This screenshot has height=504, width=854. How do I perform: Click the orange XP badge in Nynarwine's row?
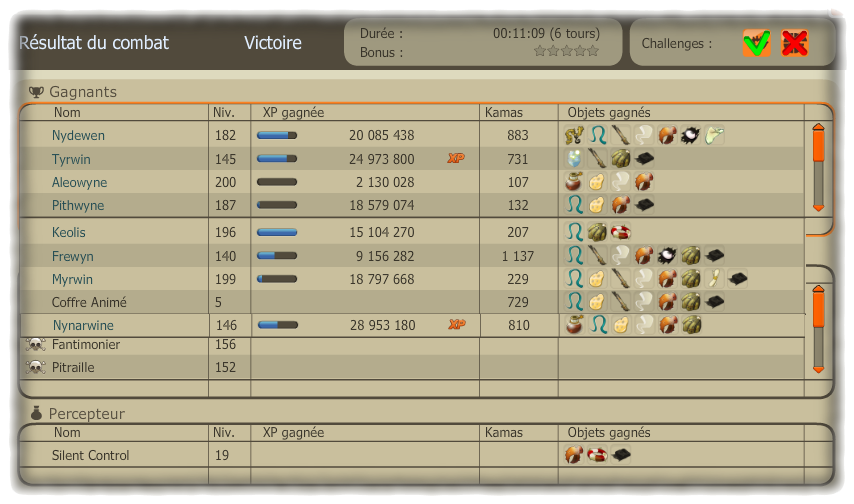pos(457,325)
